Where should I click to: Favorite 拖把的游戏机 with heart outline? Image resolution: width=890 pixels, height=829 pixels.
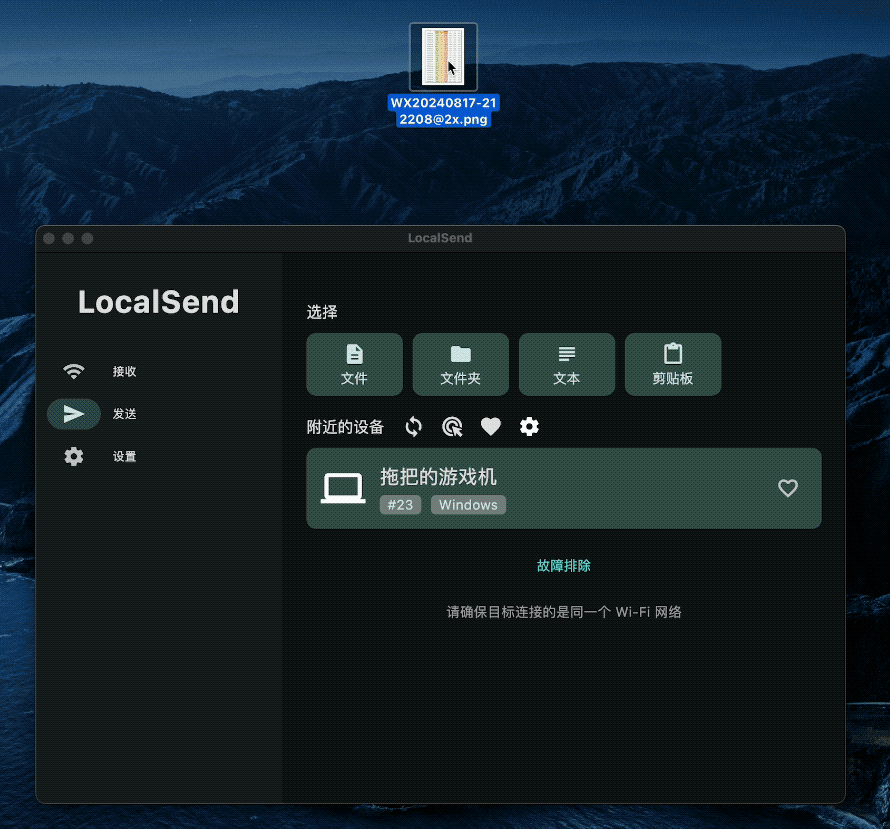click(x=788, y=488)
